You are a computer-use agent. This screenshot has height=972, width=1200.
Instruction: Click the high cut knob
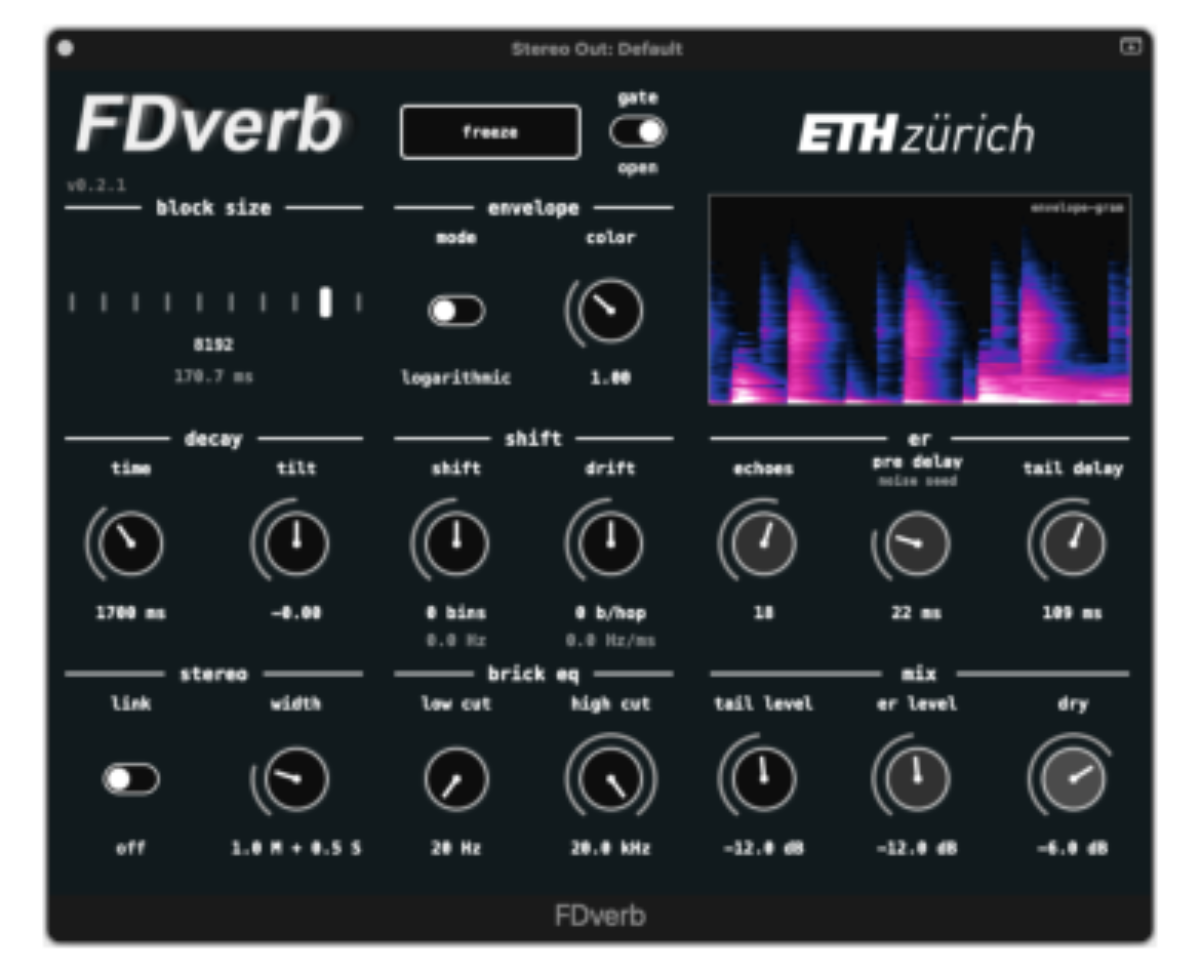[611, 780]
